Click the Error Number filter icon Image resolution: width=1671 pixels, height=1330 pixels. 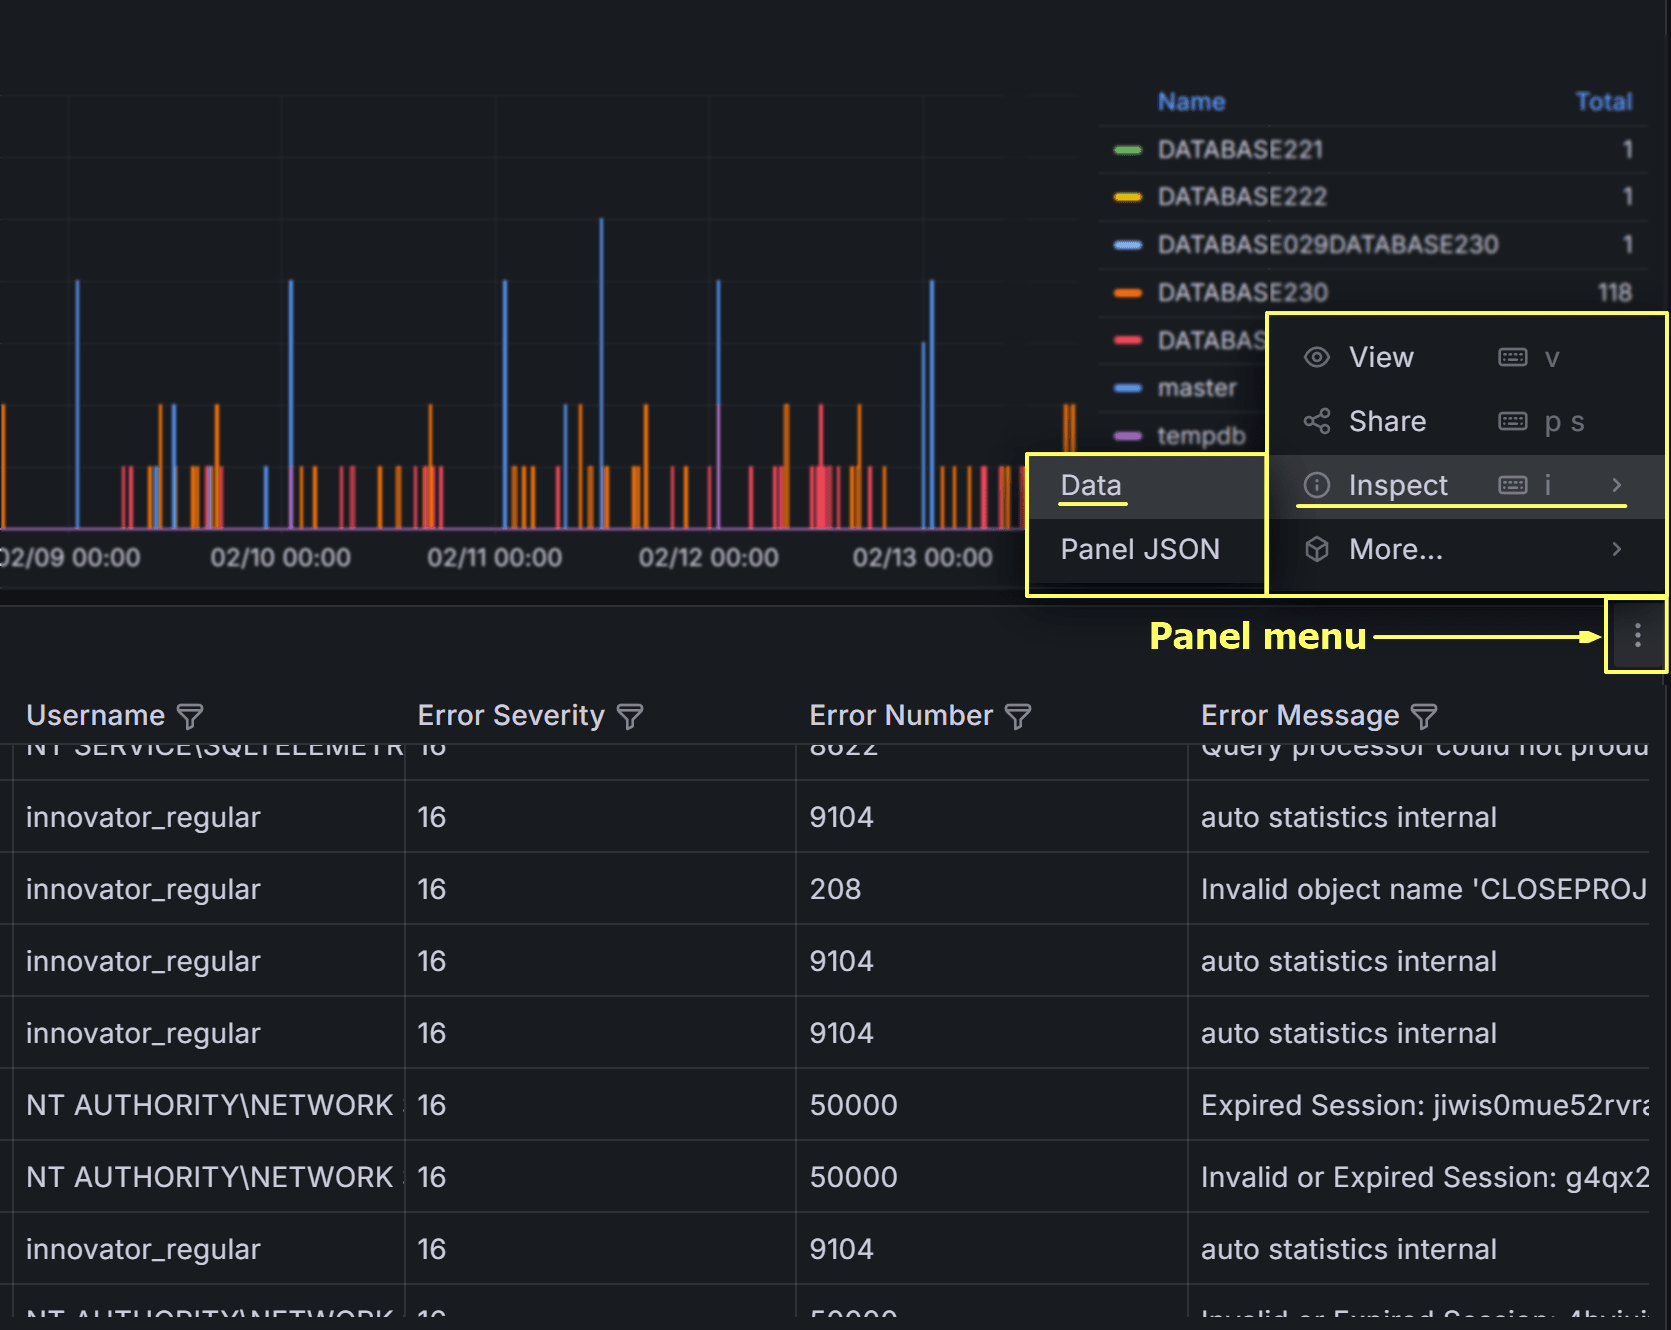point(1018,716)
